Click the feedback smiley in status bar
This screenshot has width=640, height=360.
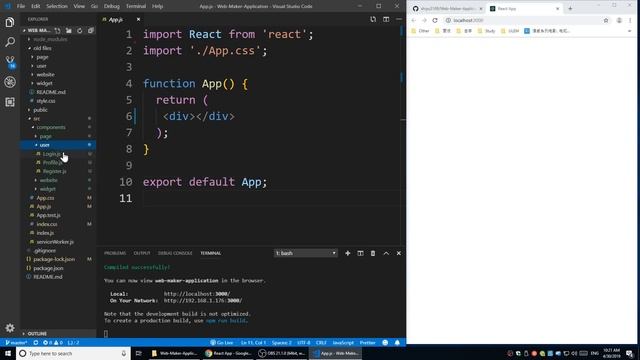385,342
